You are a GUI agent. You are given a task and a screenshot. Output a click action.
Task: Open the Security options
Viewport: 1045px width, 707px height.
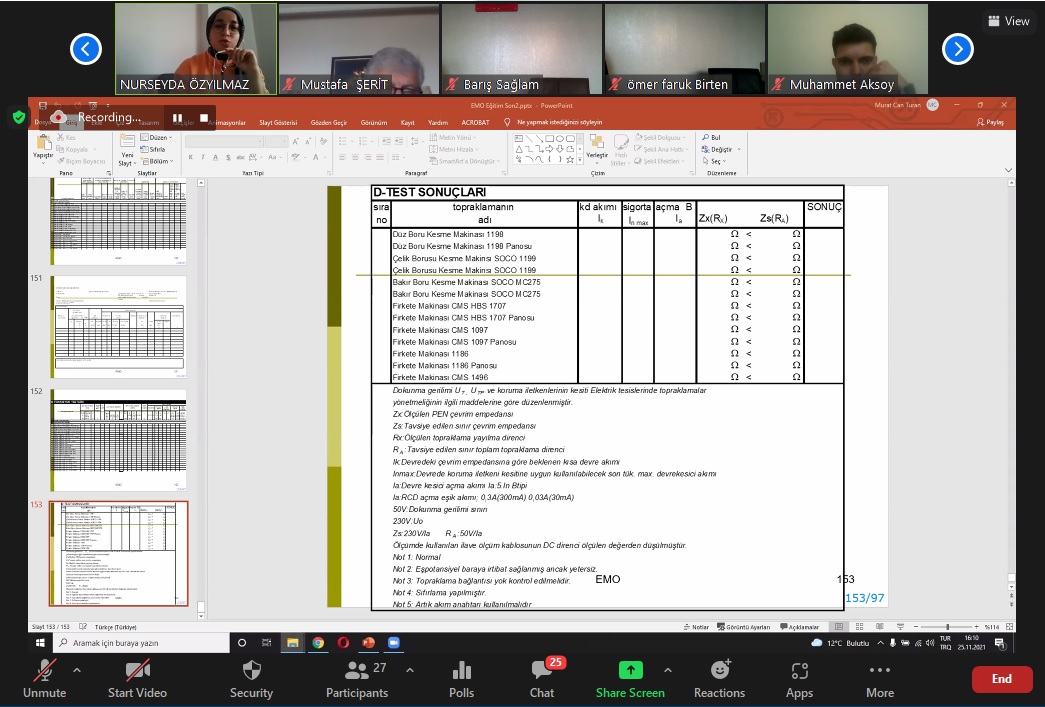pyautogui.click(x=251, y=679)
